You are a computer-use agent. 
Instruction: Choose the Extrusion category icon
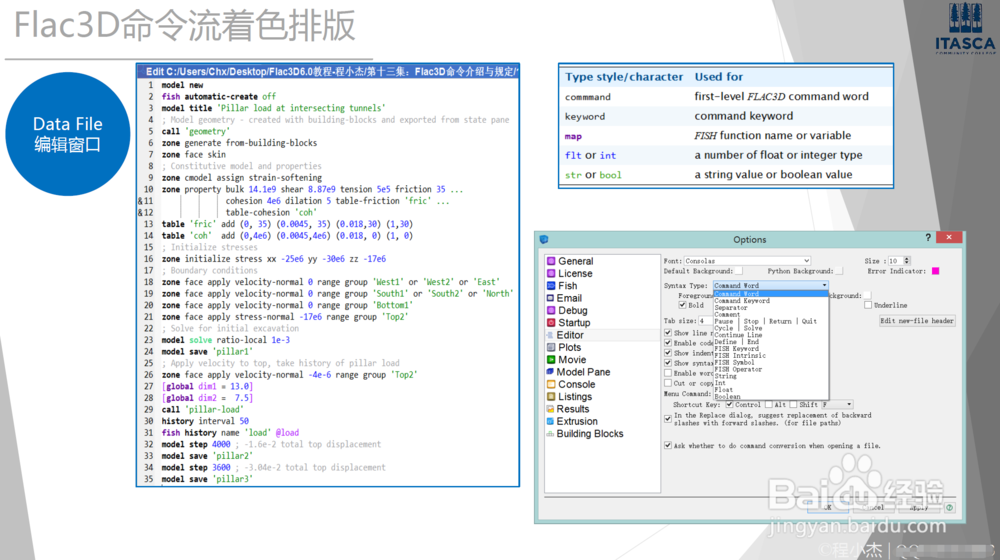coord(550,421)
